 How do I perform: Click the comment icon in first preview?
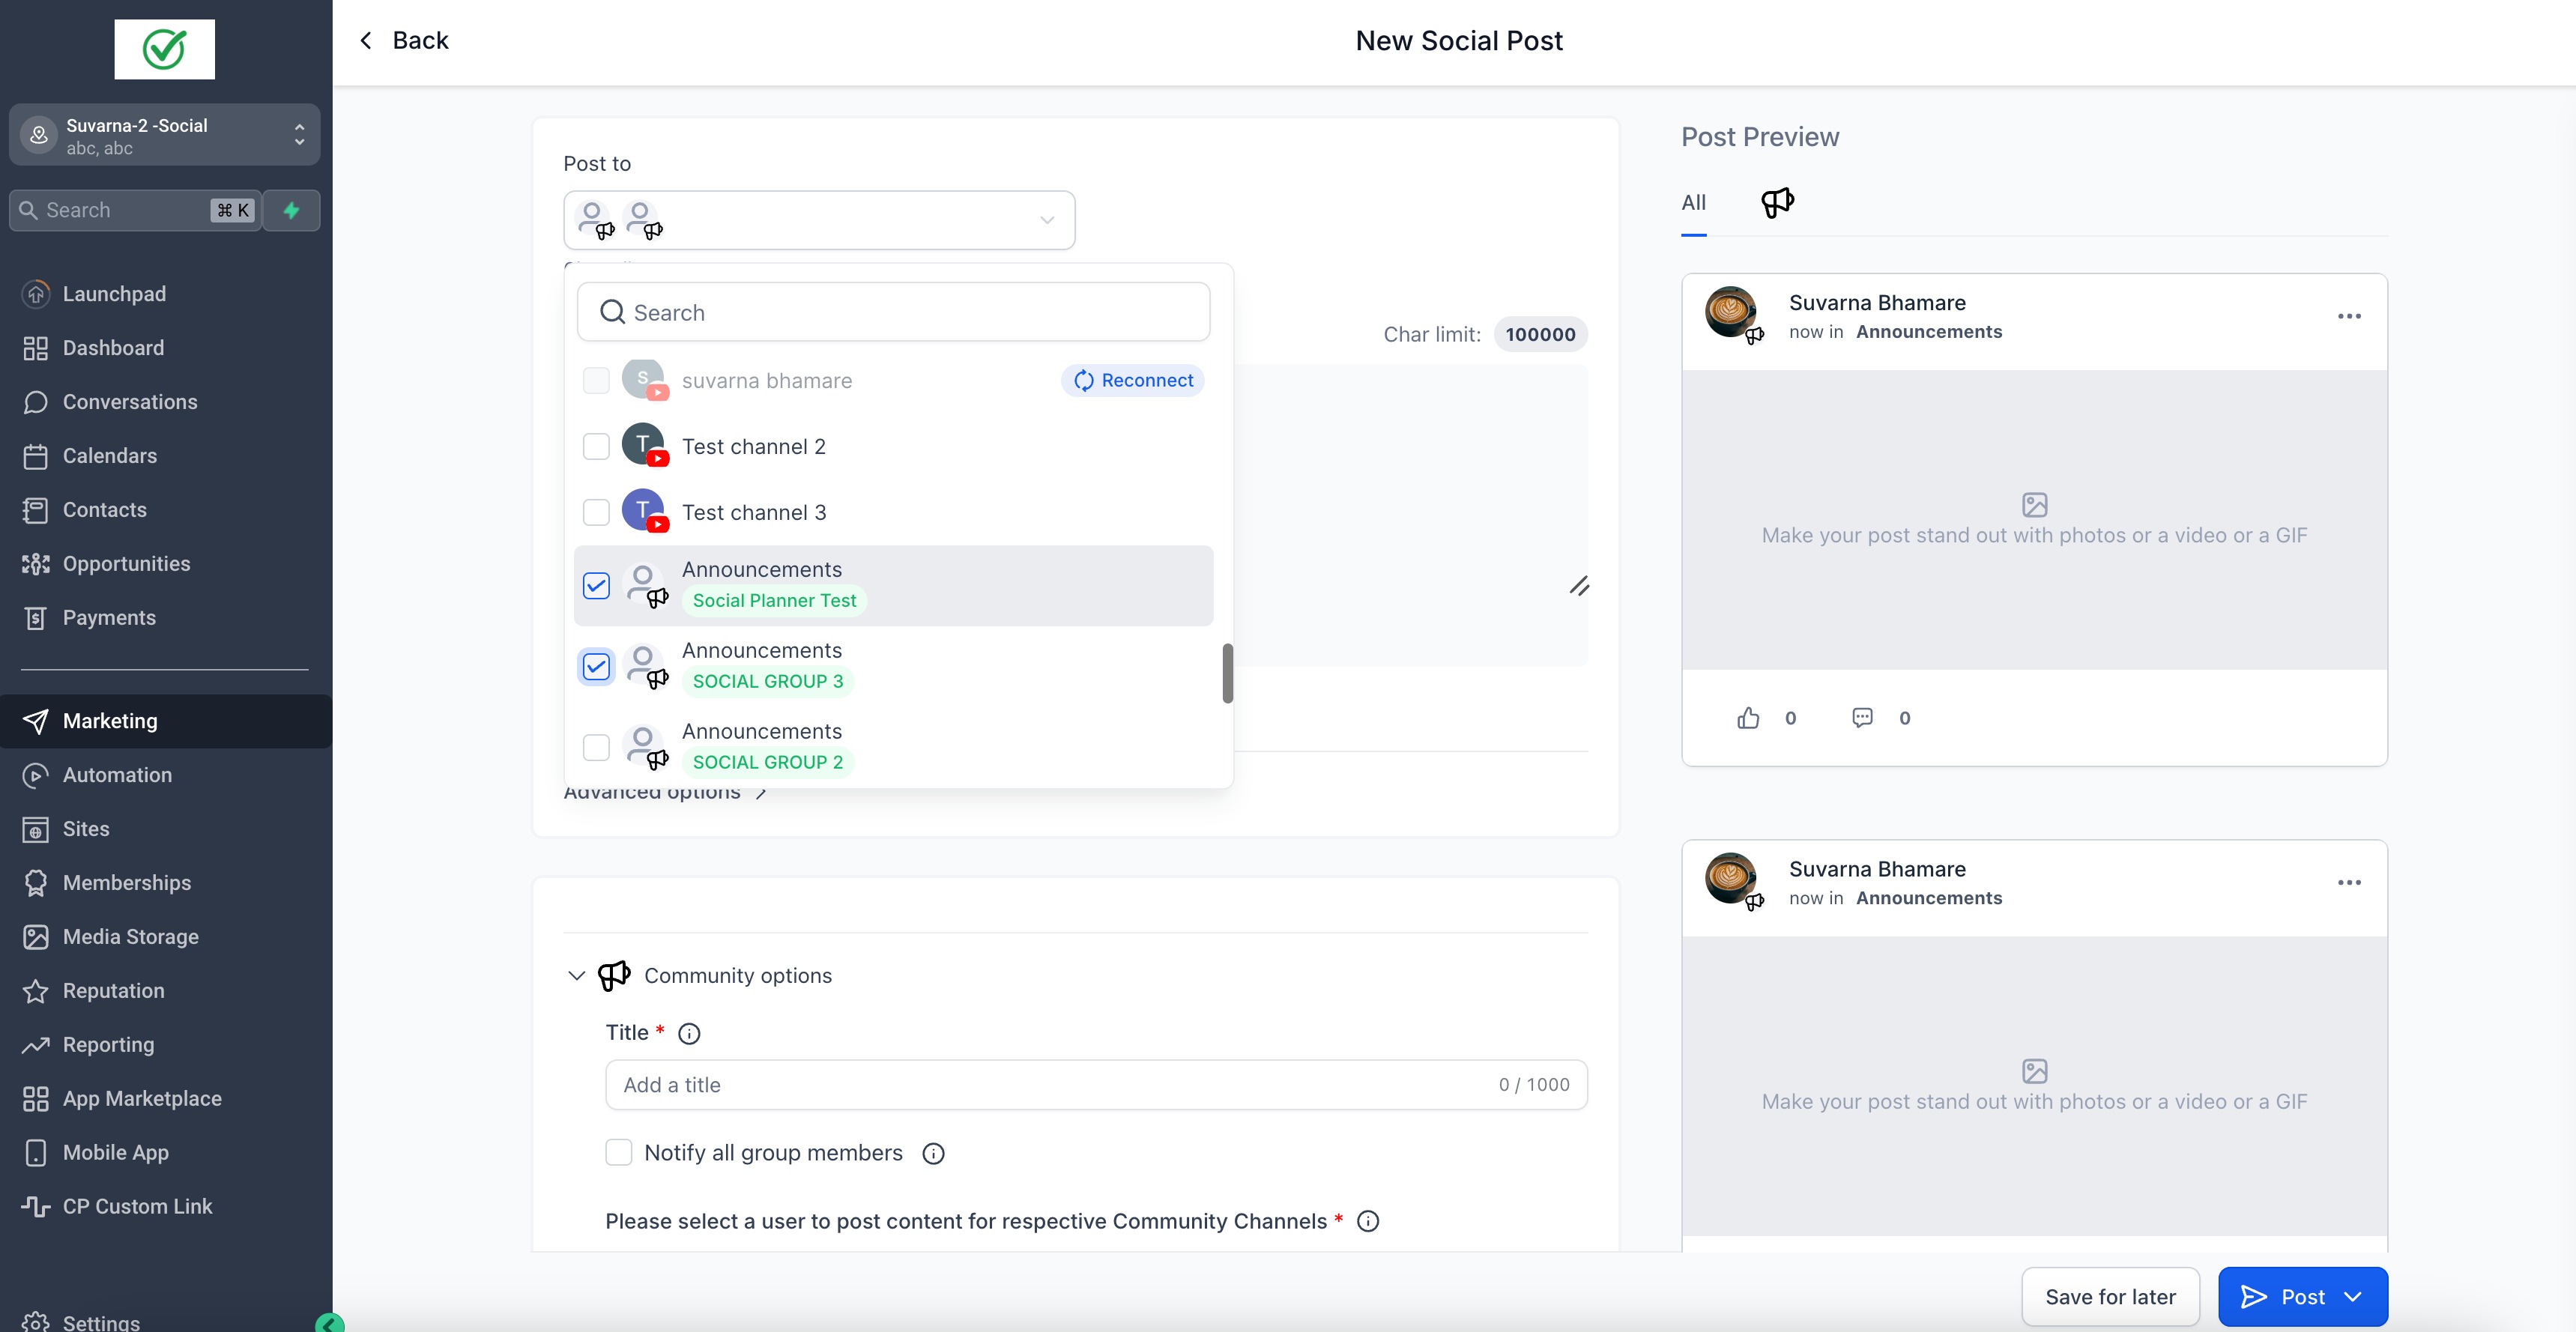click(x=1861, y=718)
